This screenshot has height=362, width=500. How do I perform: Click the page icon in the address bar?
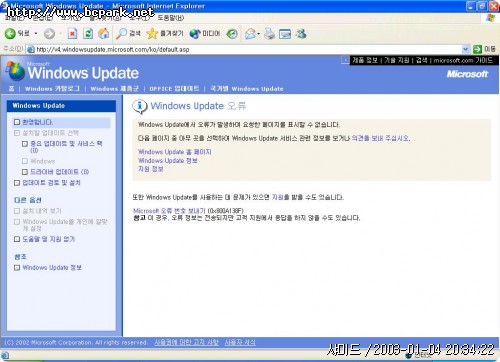(x=31, y=49)
